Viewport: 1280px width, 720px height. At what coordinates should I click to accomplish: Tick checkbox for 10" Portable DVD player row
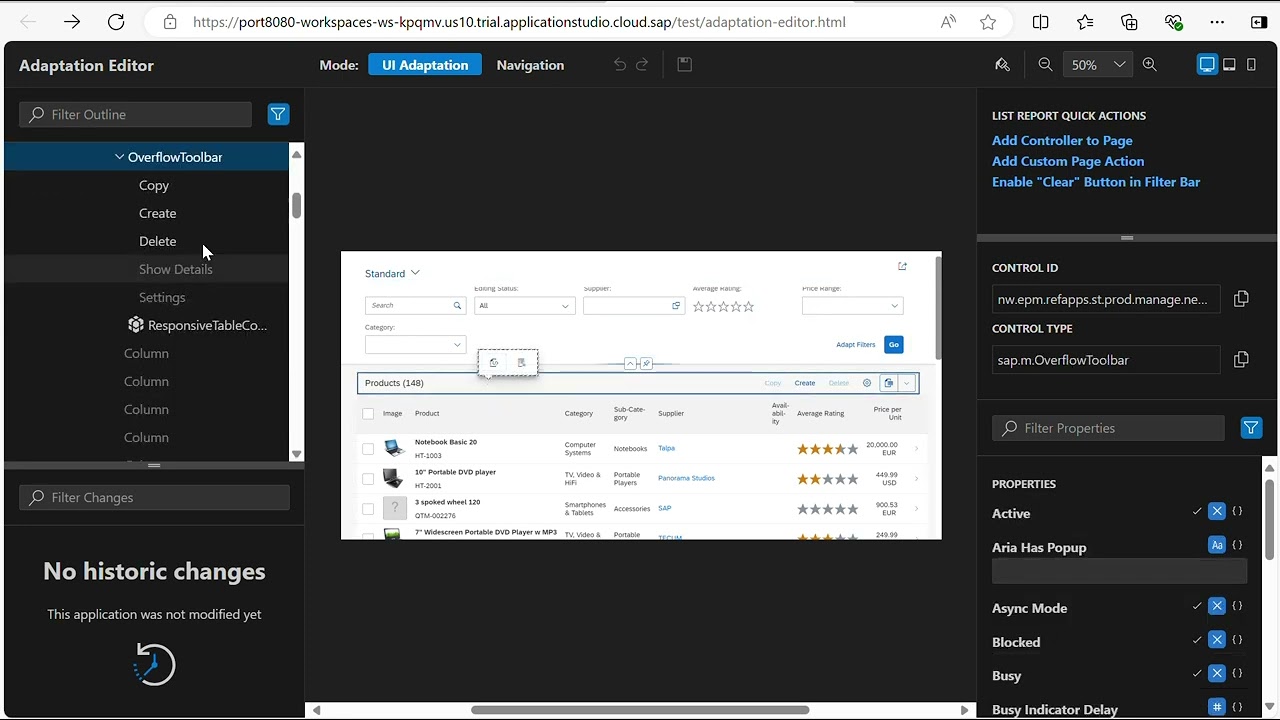click(x=368, y=478)
